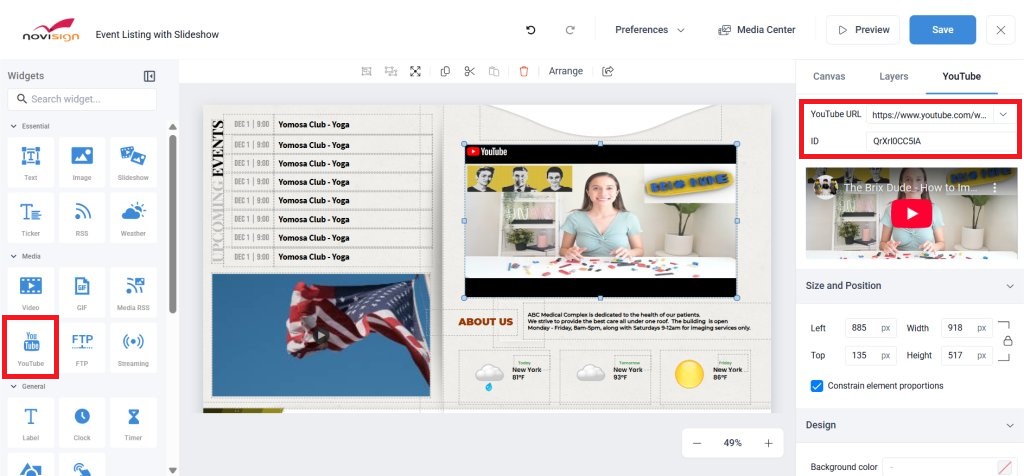The width and height of the screenshot is (1024, 476).
Task: Edit the Width value field
Action: pyautogui.click(x=966, y=328)
